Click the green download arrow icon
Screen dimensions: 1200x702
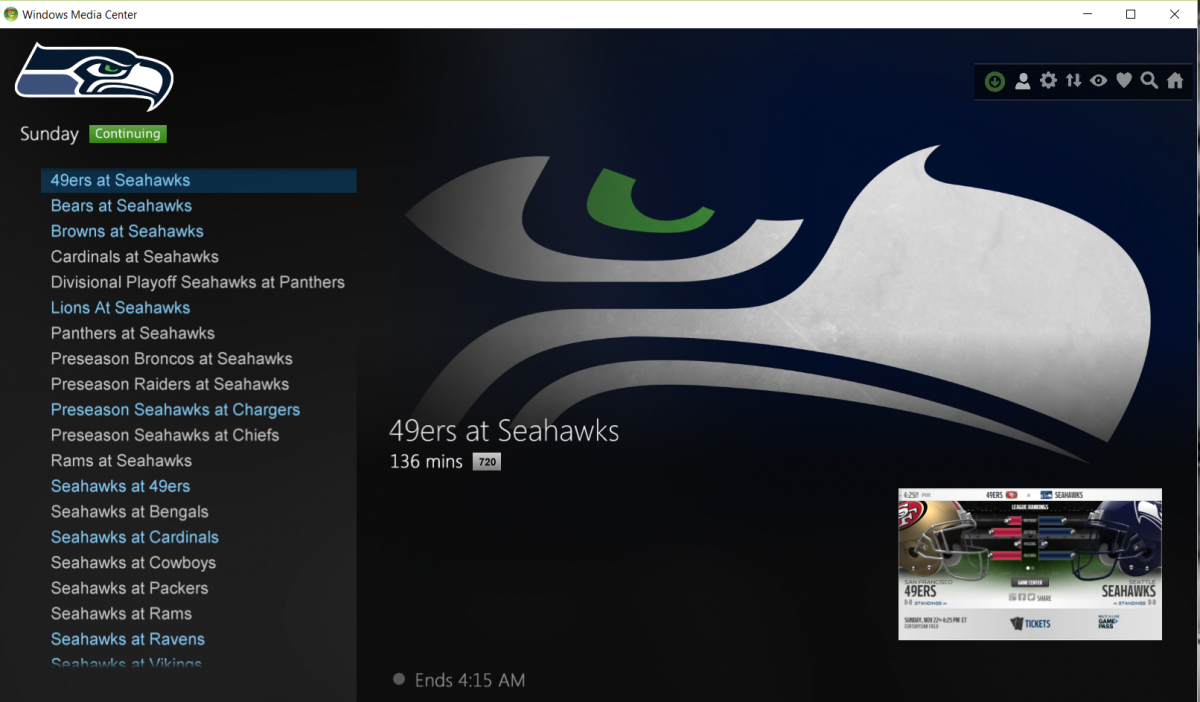pos(994,81)
